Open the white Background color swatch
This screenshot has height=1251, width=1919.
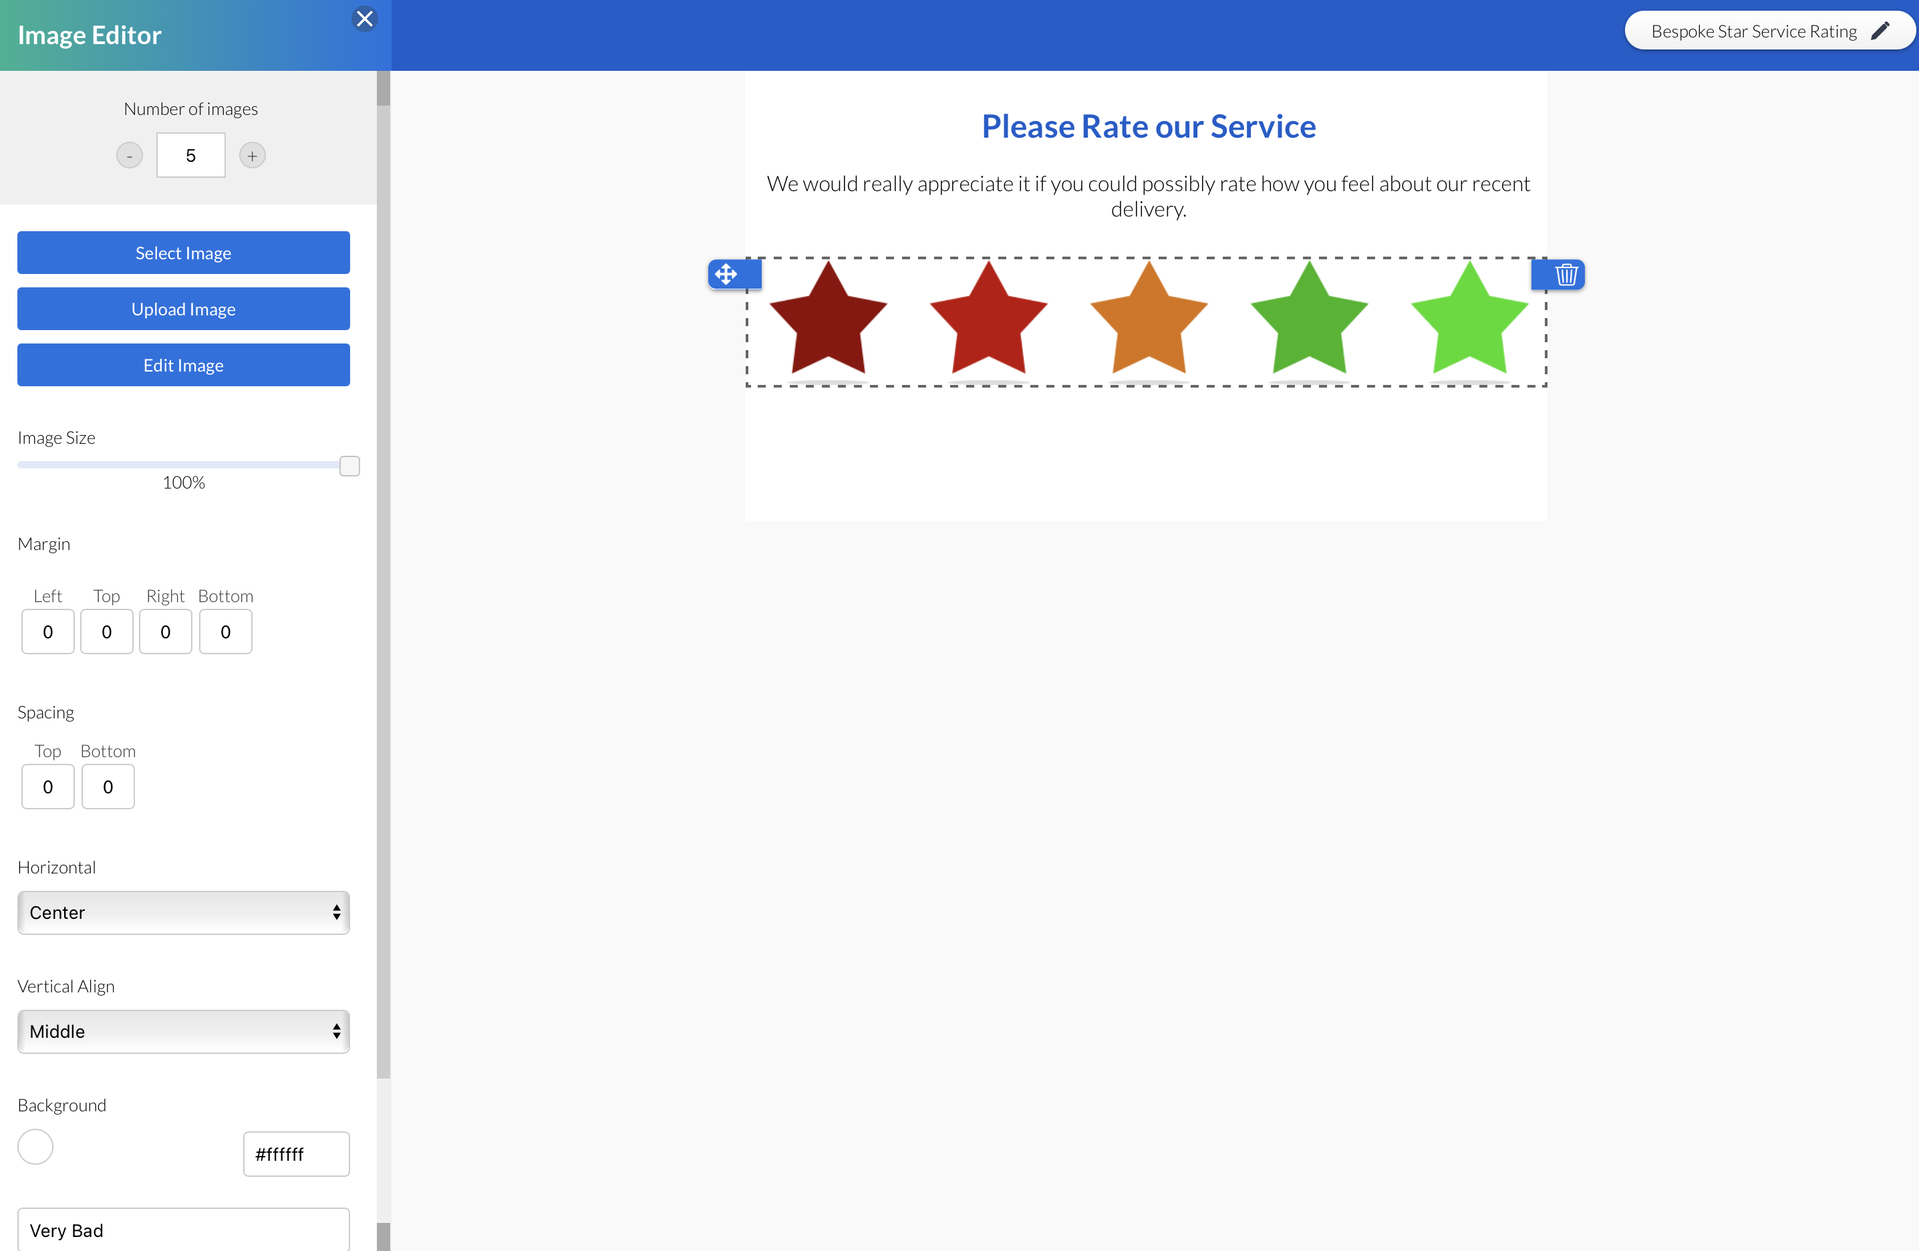click(x=36, y=1147)
